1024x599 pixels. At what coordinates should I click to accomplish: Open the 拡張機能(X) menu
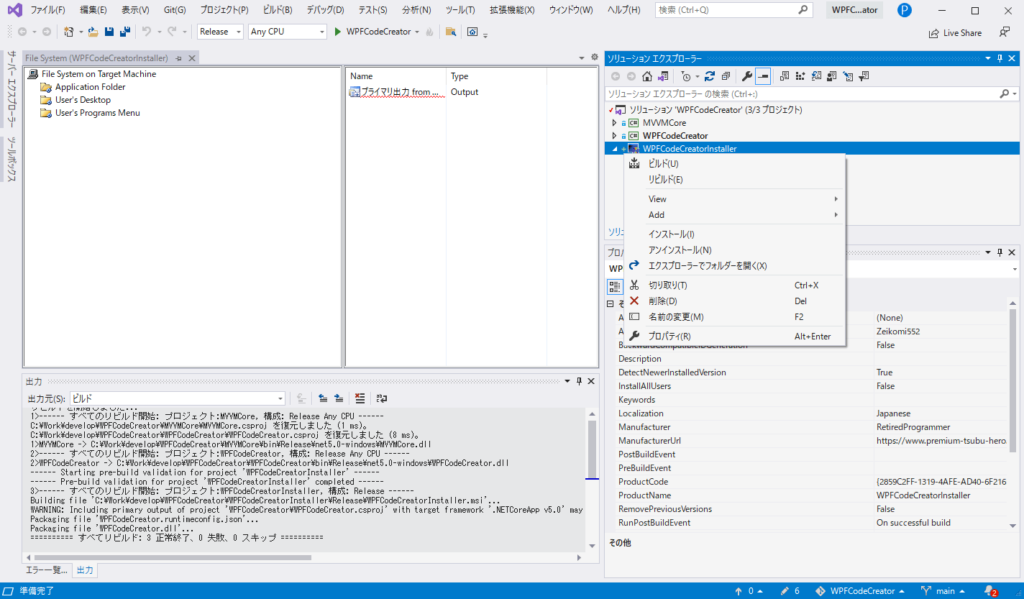pyautogui.click(x=512, y=10)
